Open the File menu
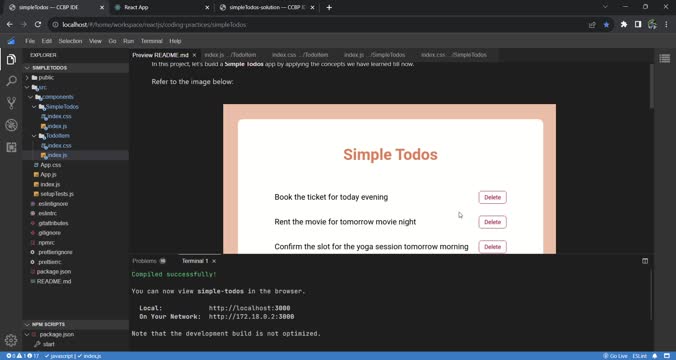 30,41
